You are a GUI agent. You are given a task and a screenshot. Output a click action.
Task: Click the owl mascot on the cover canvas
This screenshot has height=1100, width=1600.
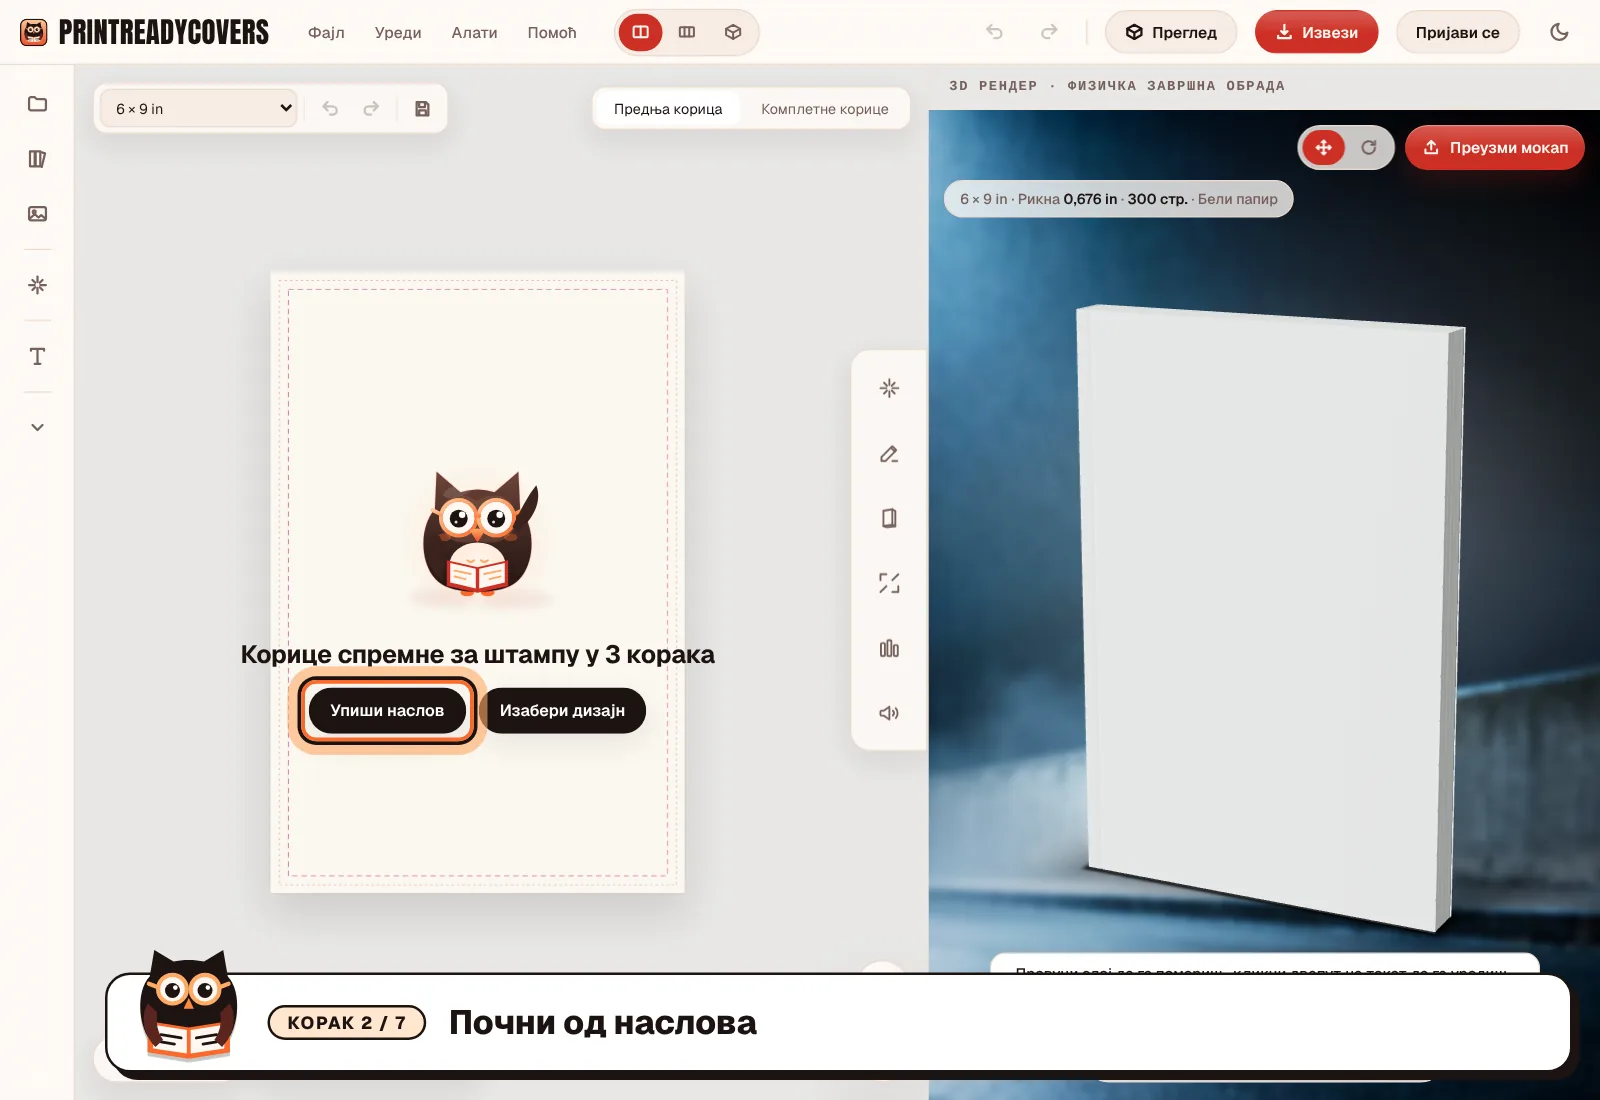(479, 535)
